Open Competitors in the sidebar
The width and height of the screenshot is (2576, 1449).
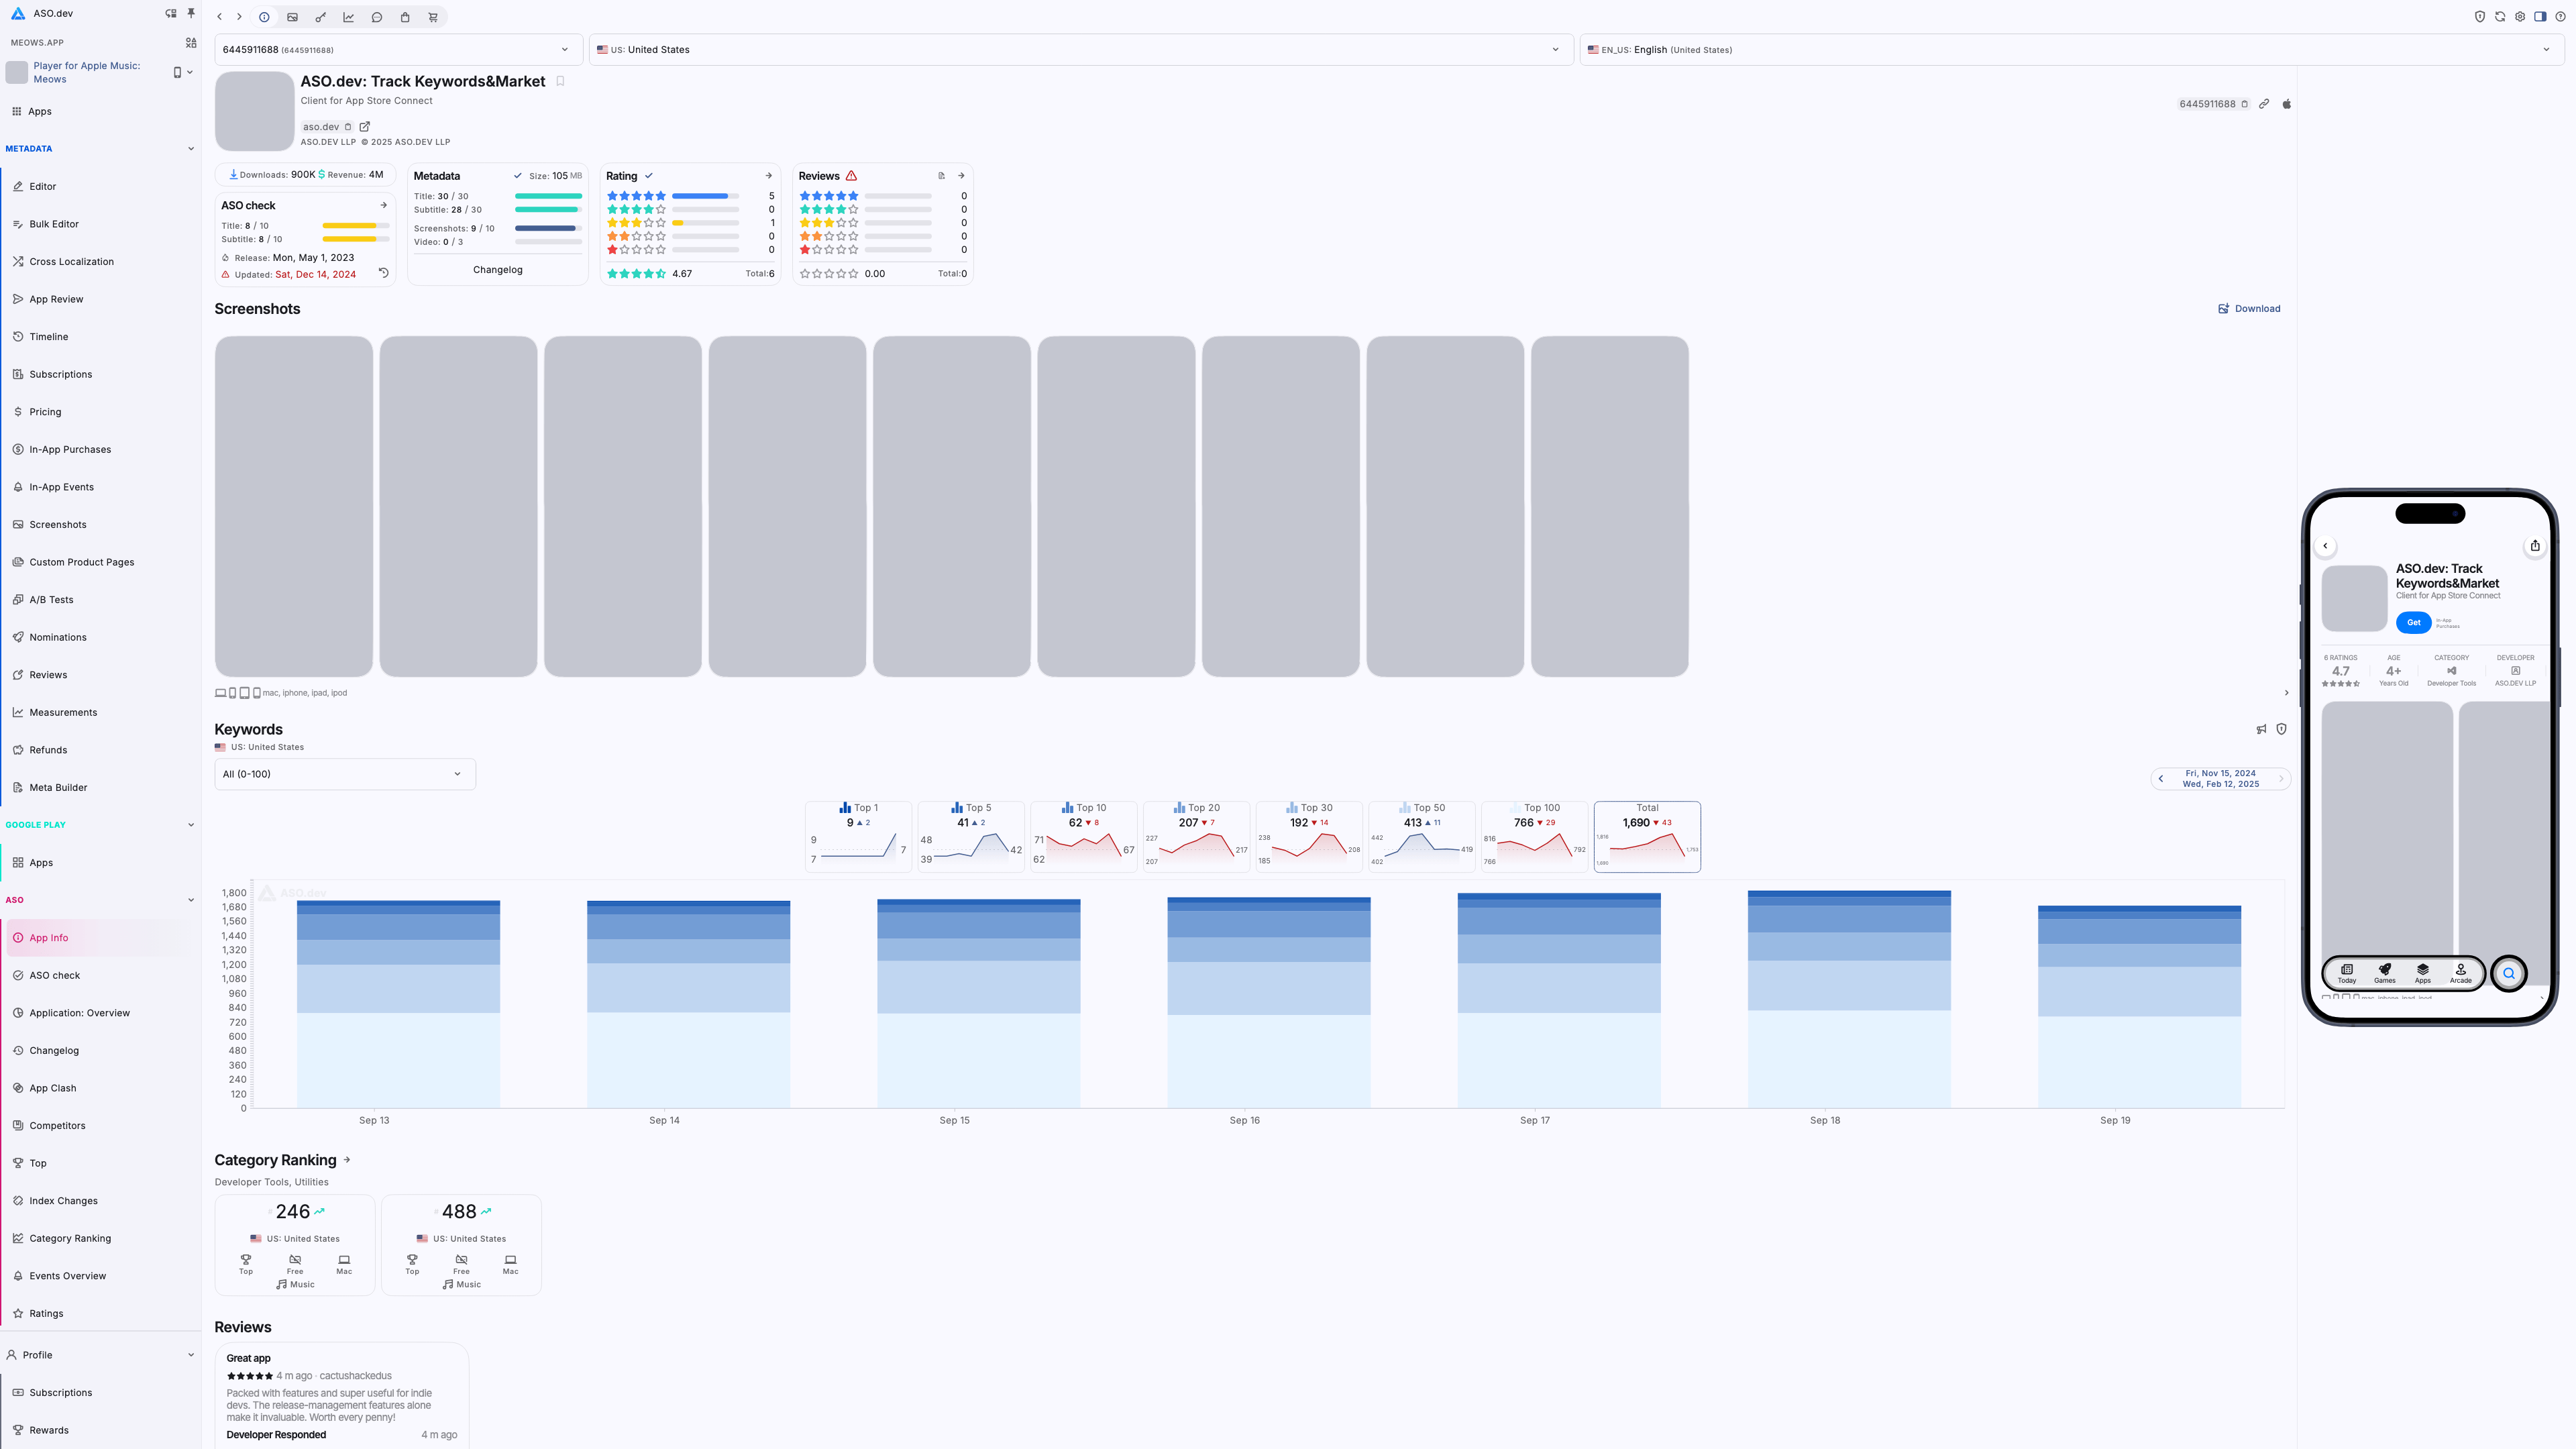pos(100,1126)
